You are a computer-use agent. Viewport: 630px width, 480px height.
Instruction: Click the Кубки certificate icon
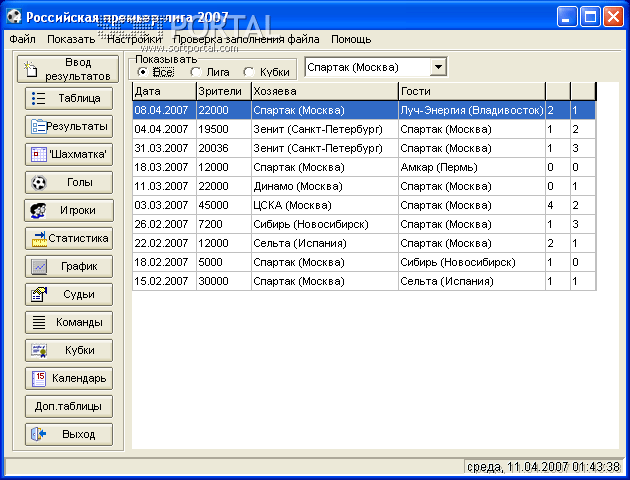(x=39, y=351)
